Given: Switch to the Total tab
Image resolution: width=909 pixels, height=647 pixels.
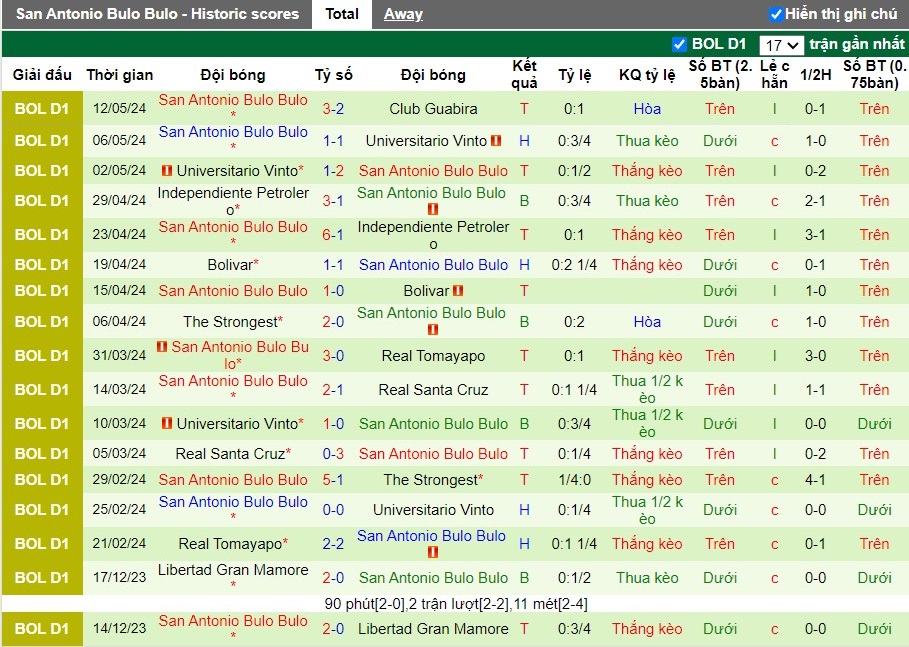Looking at the screenshot, I should click(x=341, y=14).
